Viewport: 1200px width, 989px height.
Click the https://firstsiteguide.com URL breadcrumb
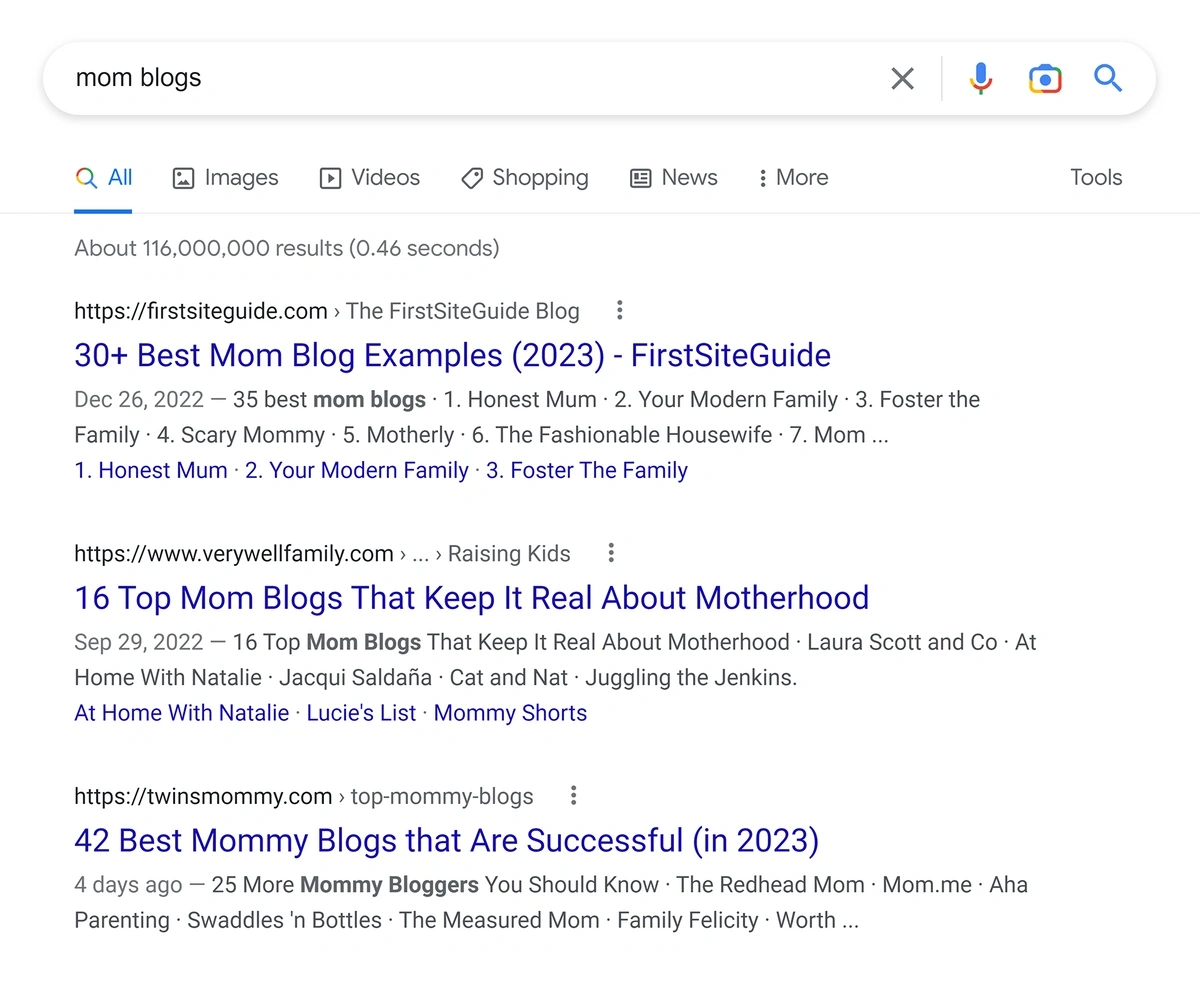(x=201, y=311)
